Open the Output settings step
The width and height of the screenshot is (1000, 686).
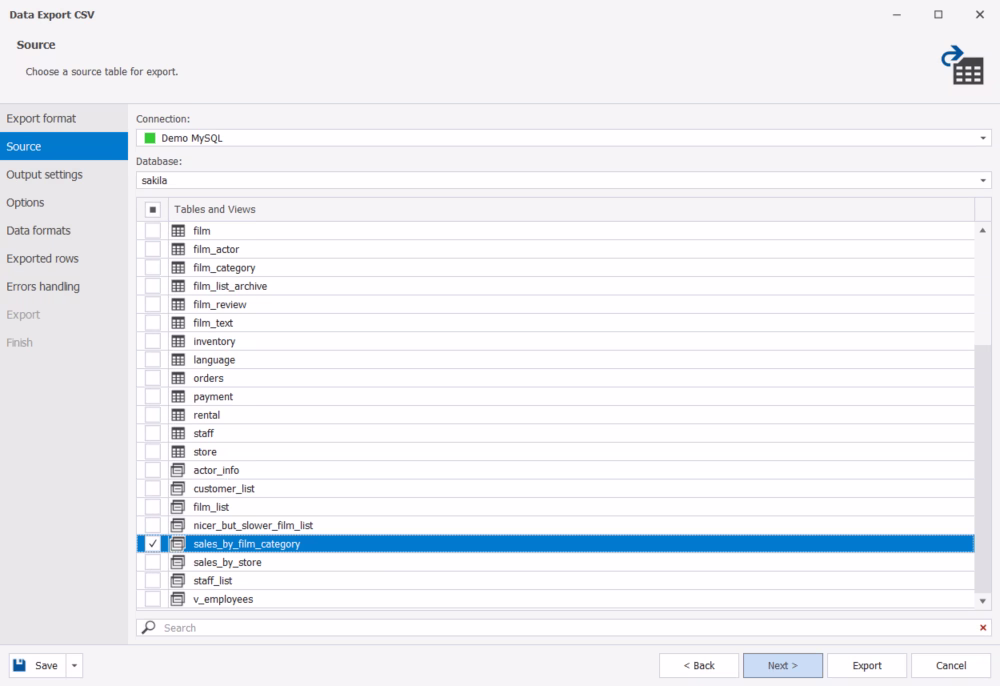pos(64,175)
